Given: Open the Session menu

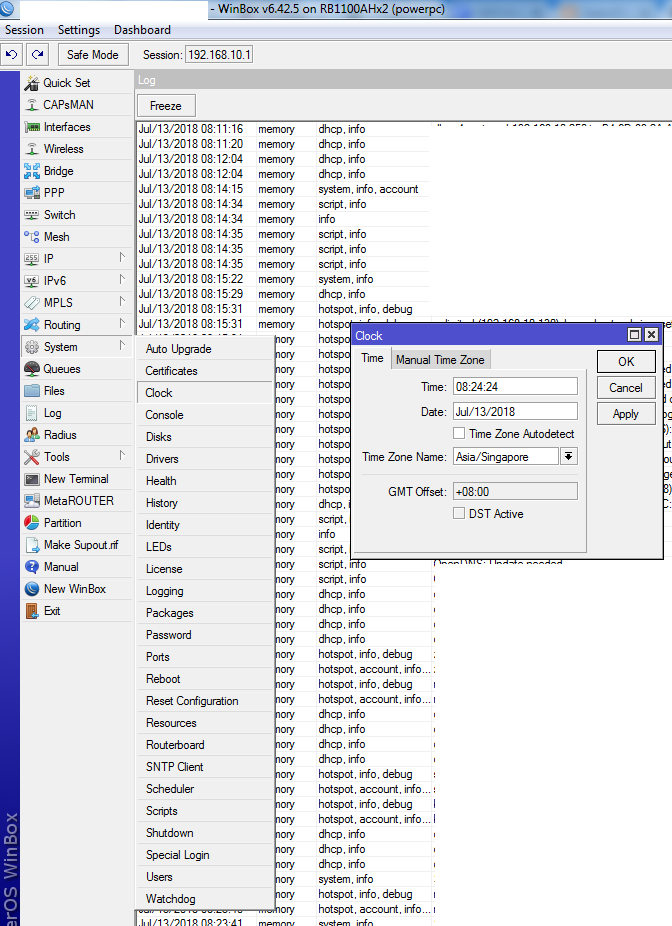Looking at the screenshot, I should coord(24,30).
